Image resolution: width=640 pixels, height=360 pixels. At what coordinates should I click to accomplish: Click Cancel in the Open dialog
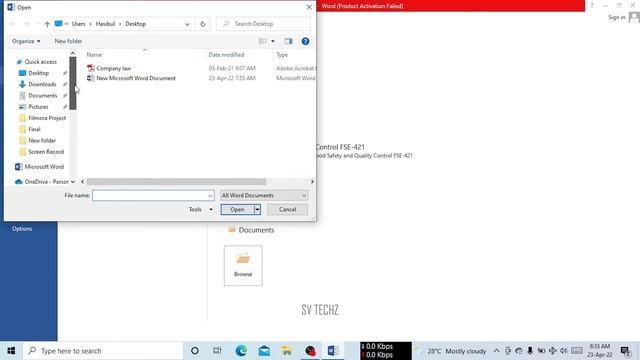[287, 209]
